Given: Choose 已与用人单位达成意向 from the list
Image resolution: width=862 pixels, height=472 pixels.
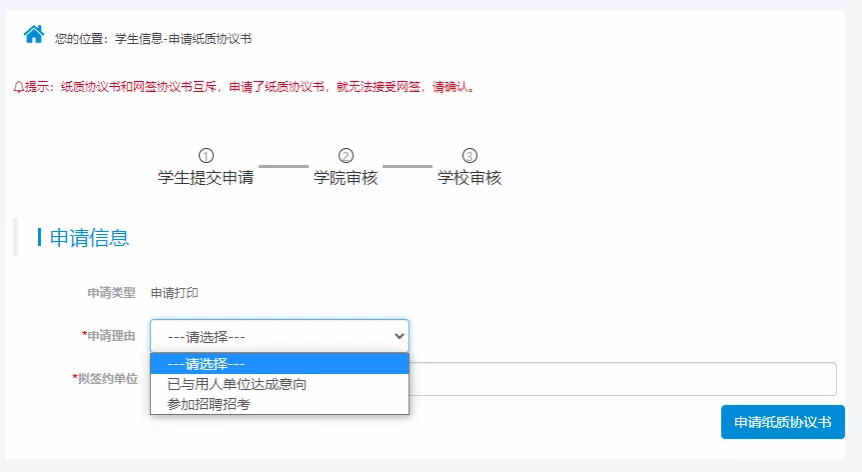Looking at the screenshot, I should click(279, 383).
